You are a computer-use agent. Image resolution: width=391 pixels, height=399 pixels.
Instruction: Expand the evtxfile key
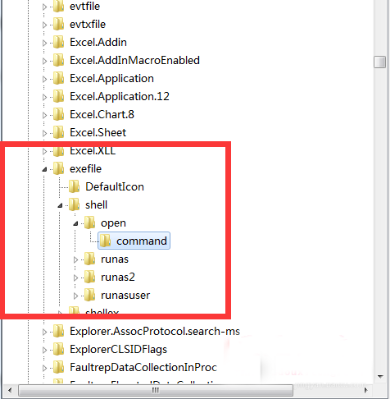(44, 25)
